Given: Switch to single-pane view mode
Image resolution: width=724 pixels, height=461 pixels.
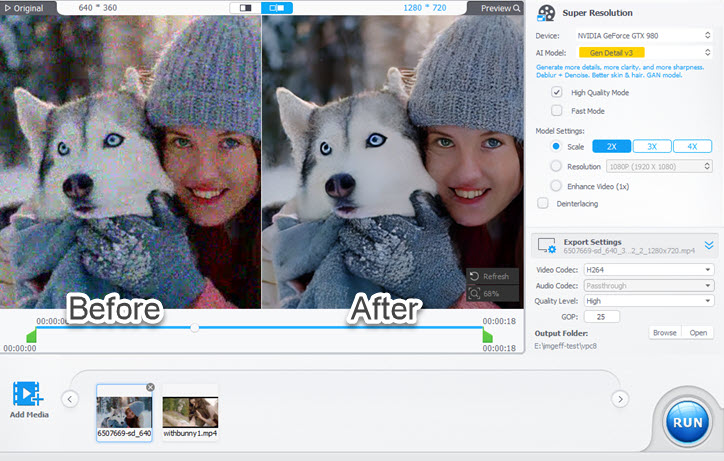Looking at the screenshot, I should coord(245,8).
